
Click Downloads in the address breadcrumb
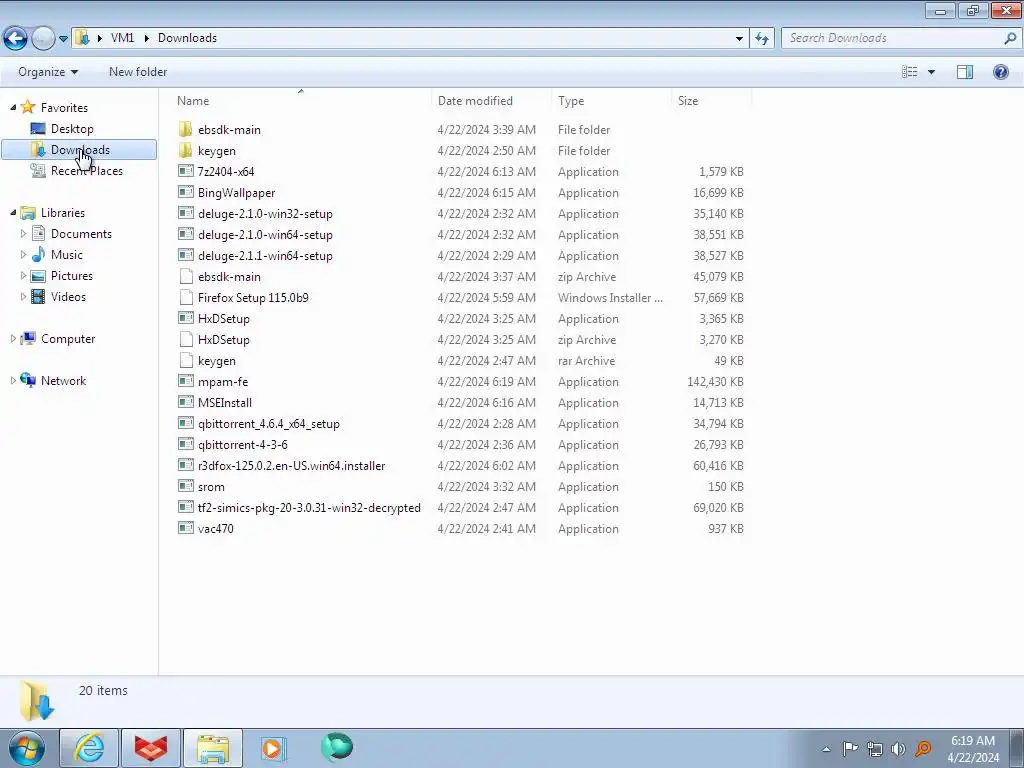click(187, 38)
